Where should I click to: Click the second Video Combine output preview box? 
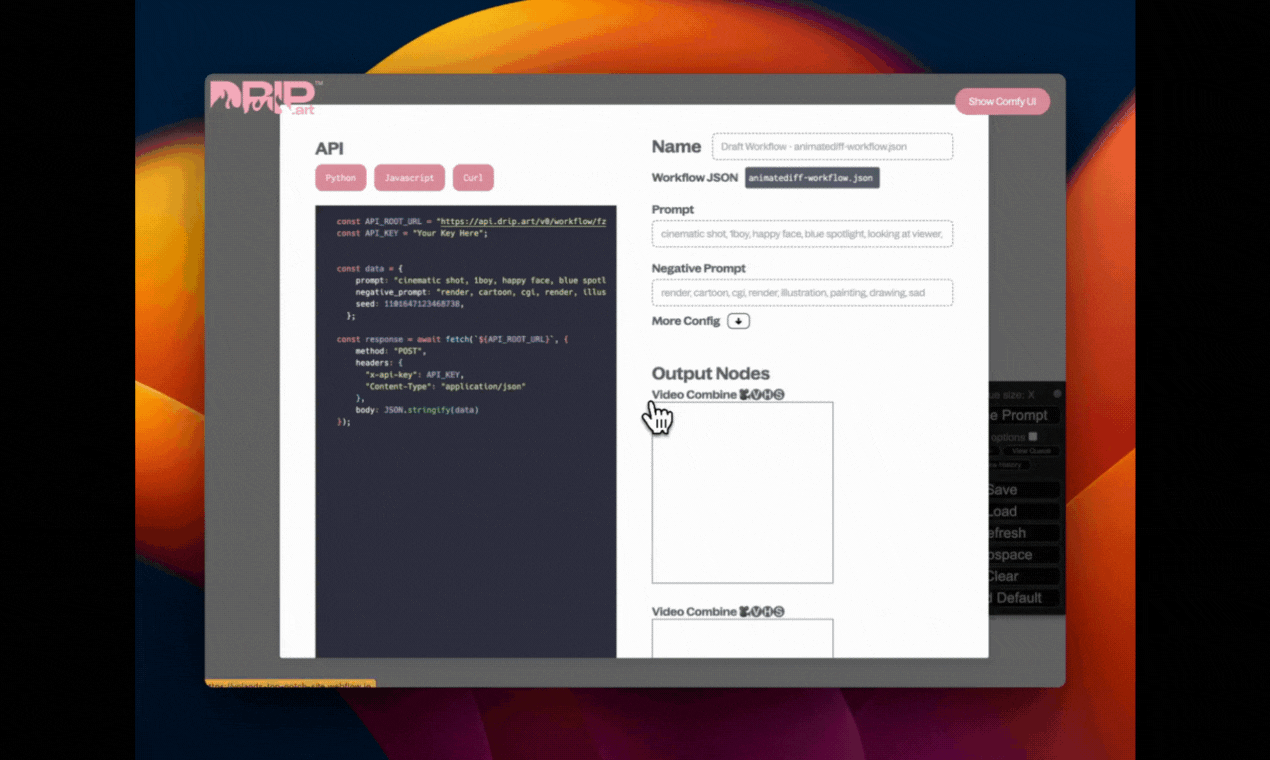pos(742,638)
